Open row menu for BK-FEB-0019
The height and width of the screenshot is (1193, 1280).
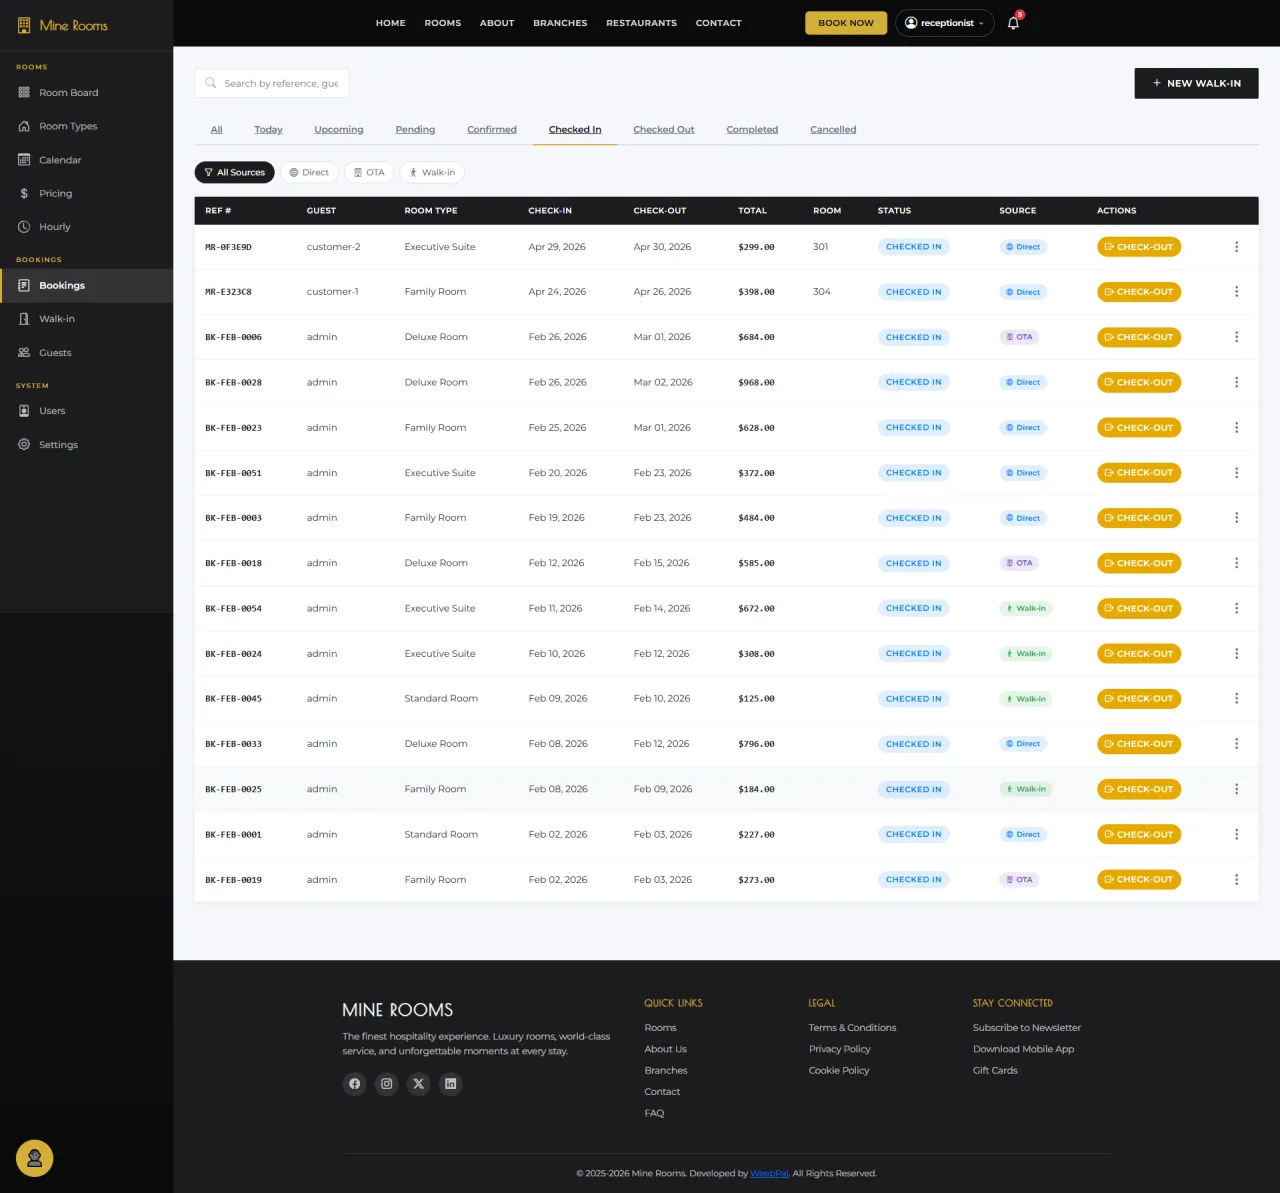tap(1236, 880)
